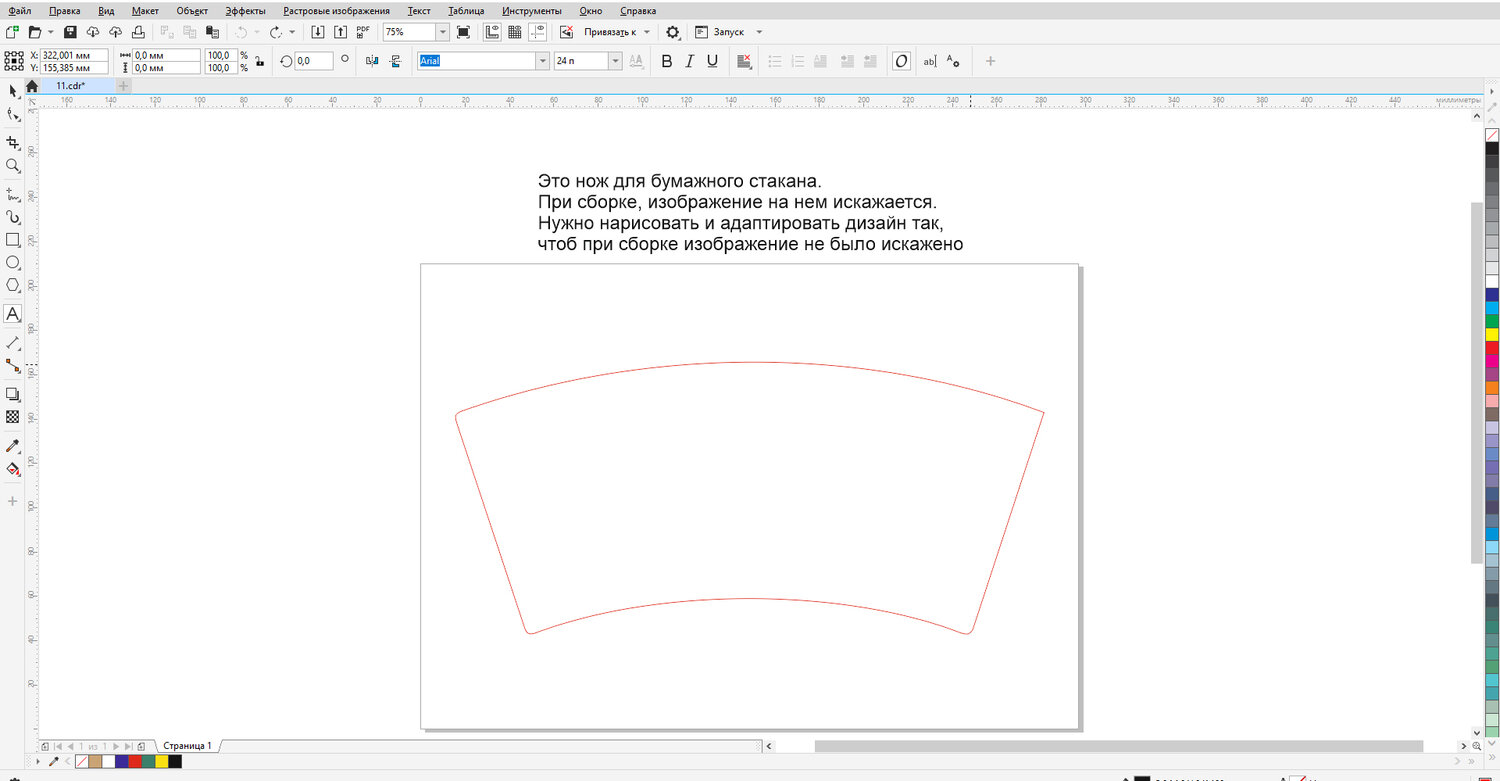
Task: Pick the yellow document palette swatch
Action: pyautogui.click(x=161, y=762)
